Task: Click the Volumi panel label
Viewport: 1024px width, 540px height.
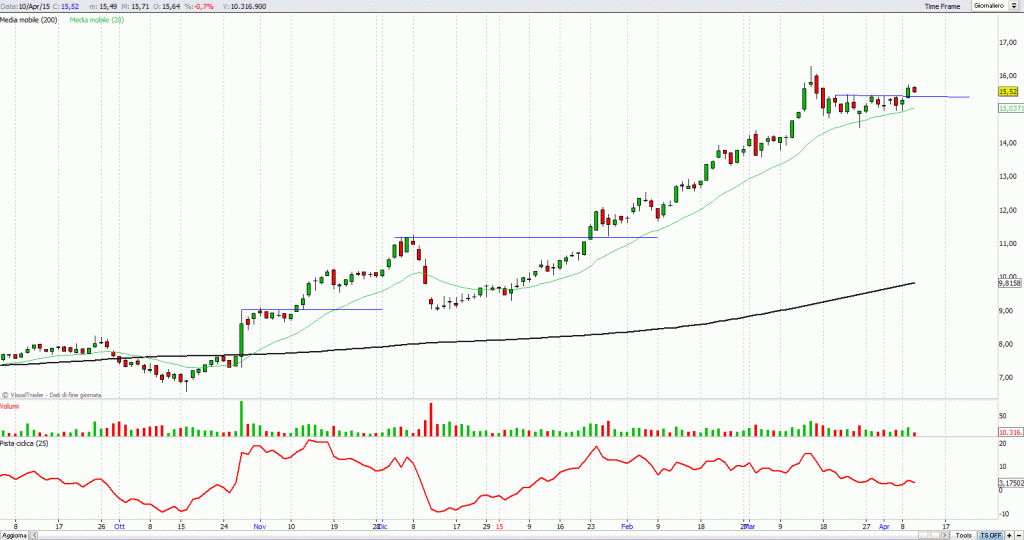Action: (10, 405)
